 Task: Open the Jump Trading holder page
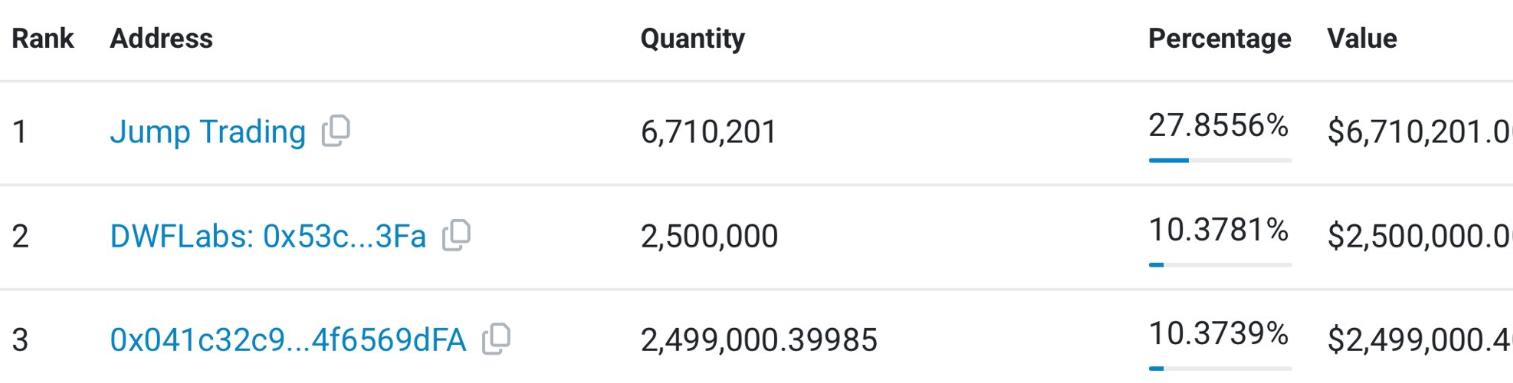coord(208,132)
